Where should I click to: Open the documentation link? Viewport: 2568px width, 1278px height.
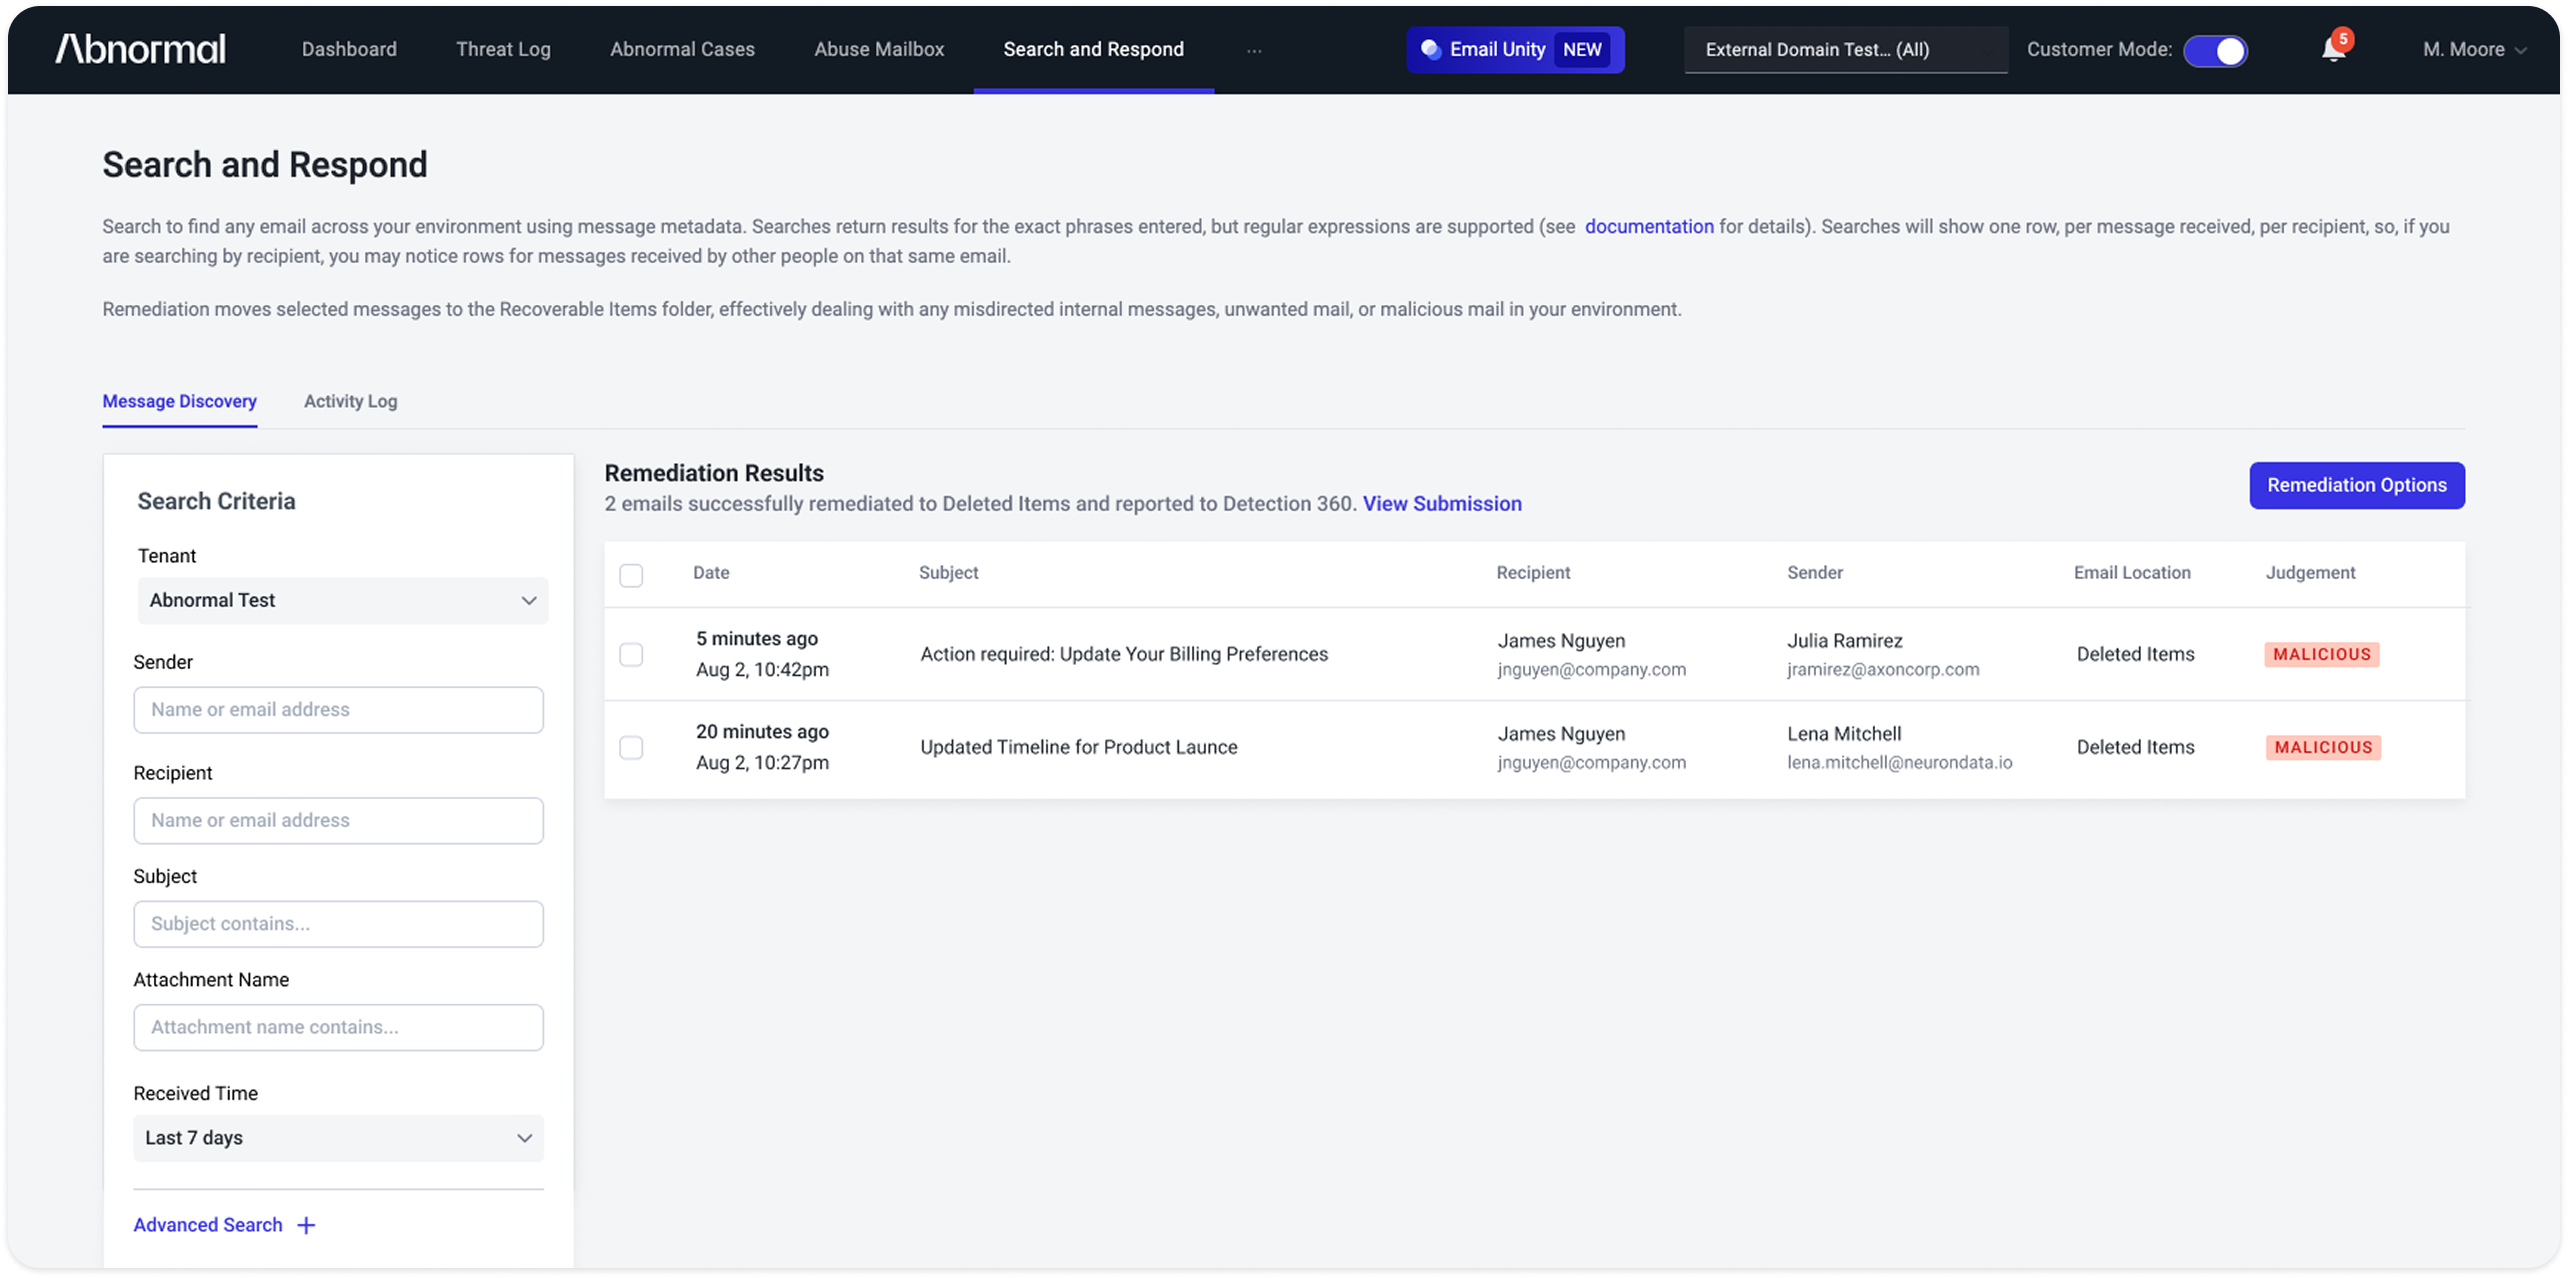pyautogui.click(x=1648, y=227)
